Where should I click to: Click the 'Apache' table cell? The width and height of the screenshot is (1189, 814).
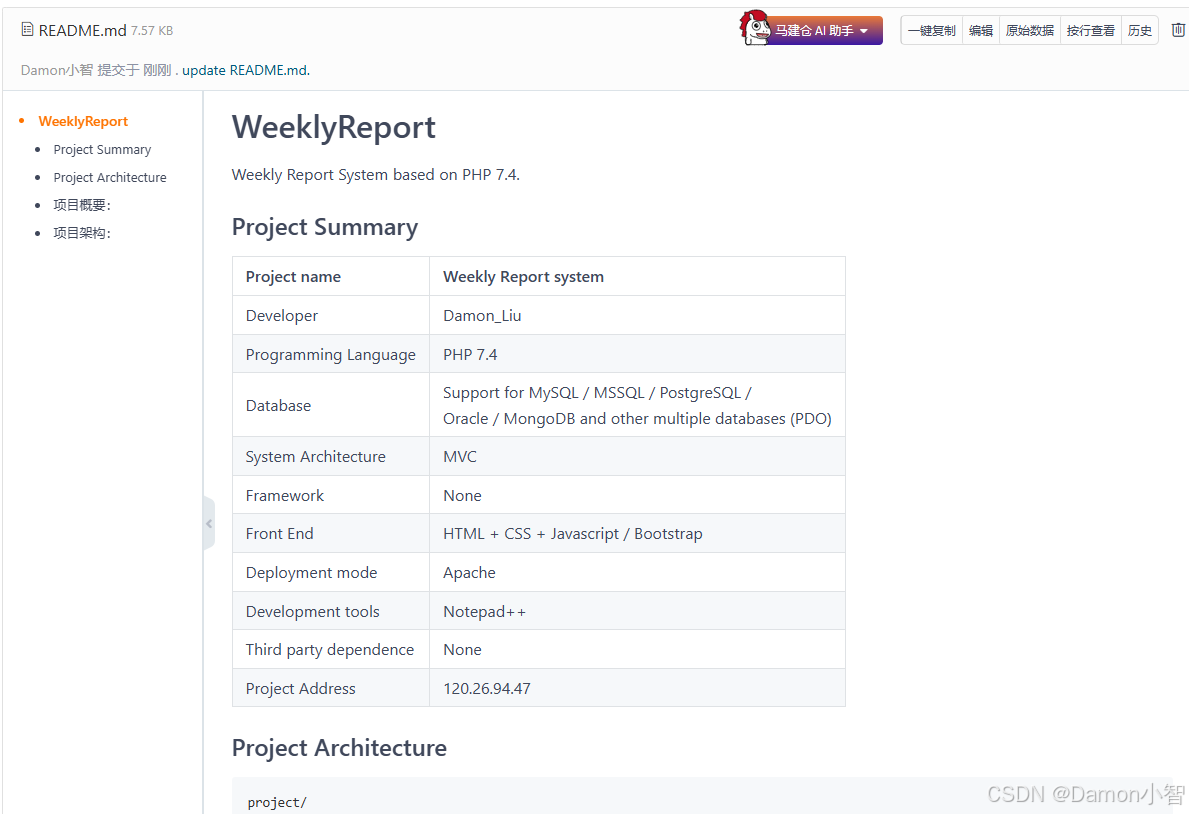click(637, 573)
